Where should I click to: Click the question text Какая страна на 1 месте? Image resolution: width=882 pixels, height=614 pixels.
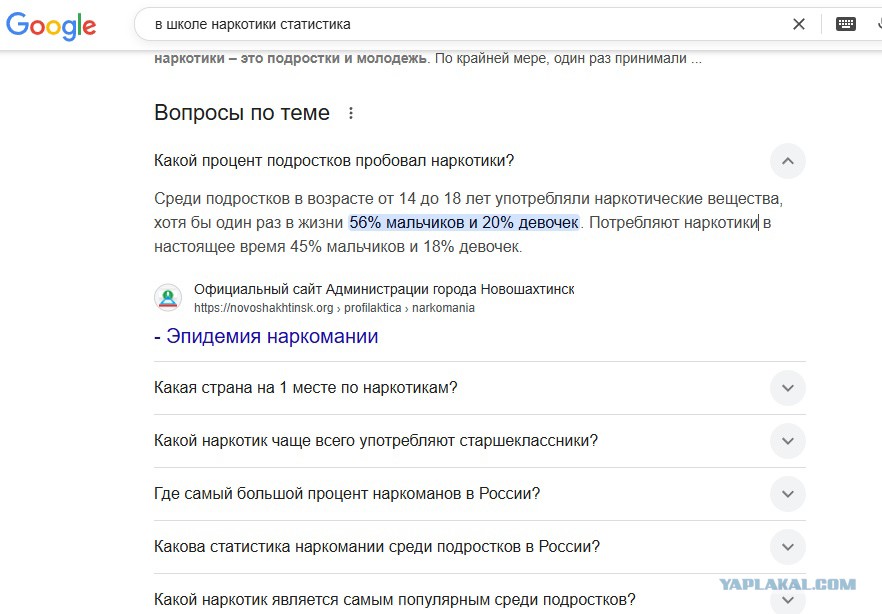pyautogui.click(x=305, y=388)
